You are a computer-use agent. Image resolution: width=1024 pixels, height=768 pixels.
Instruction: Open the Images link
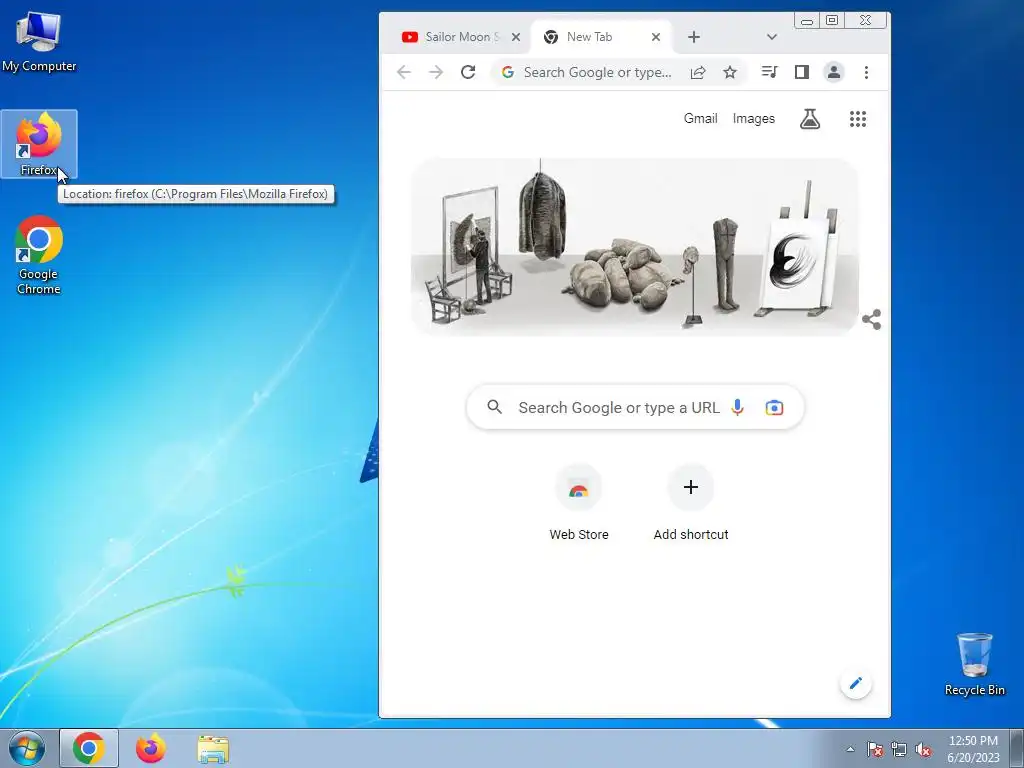point(754,119)
